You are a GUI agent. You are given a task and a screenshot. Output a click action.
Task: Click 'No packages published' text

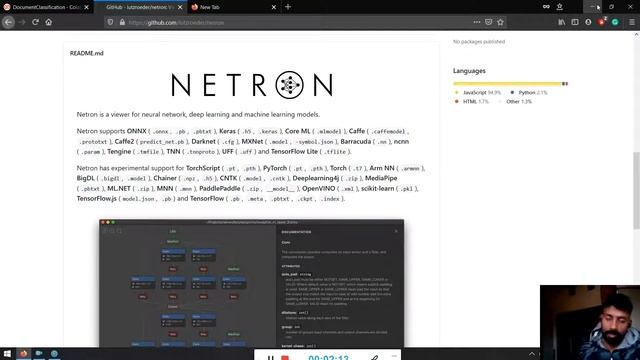click(x=479, y=42)
